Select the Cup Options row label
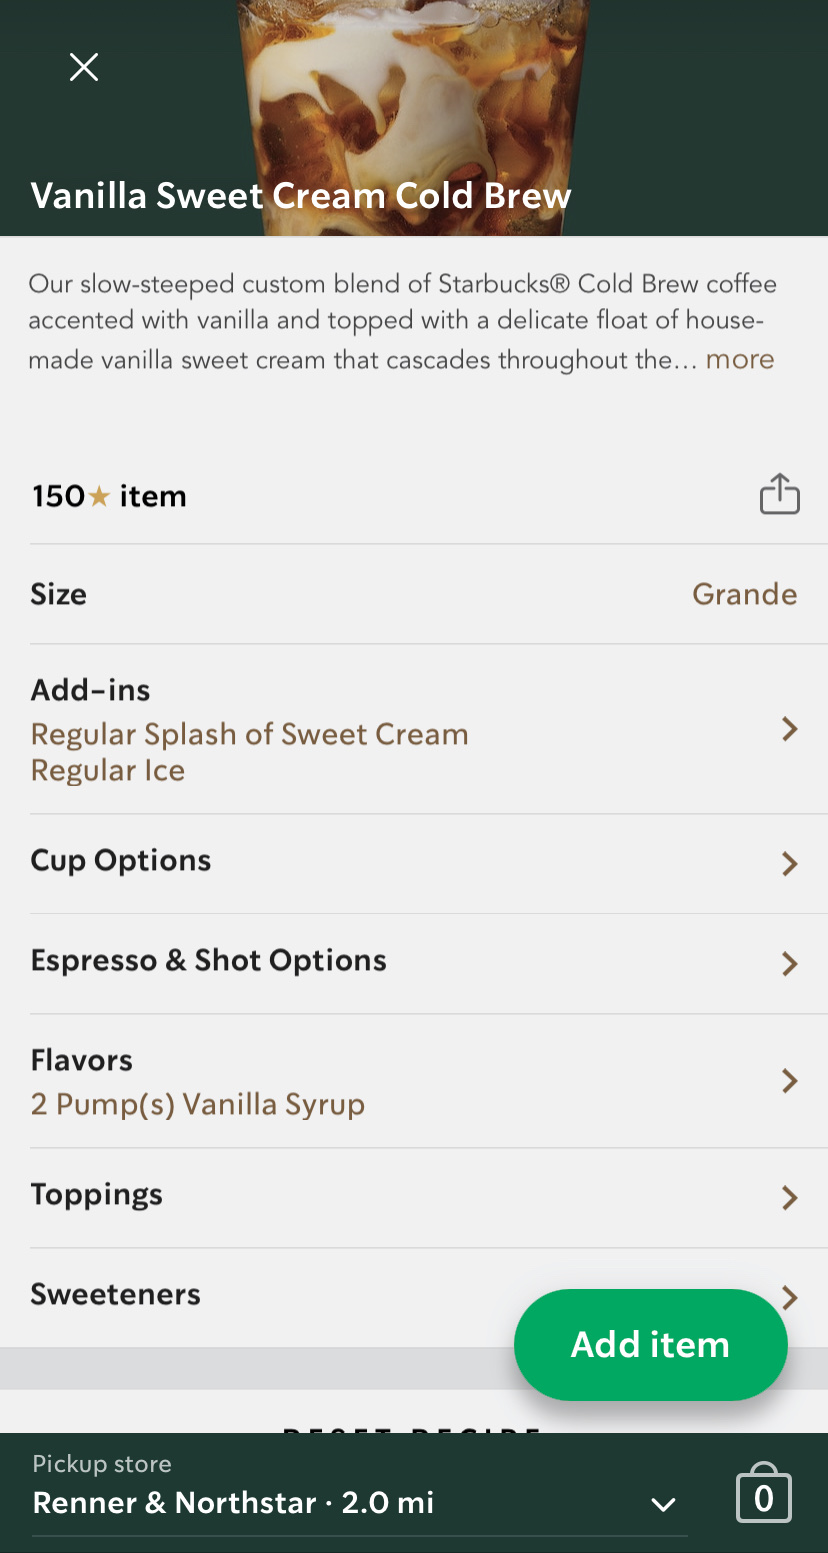Screen dimensions: 828x1553 pyautogui.click(x=121, y=861)
